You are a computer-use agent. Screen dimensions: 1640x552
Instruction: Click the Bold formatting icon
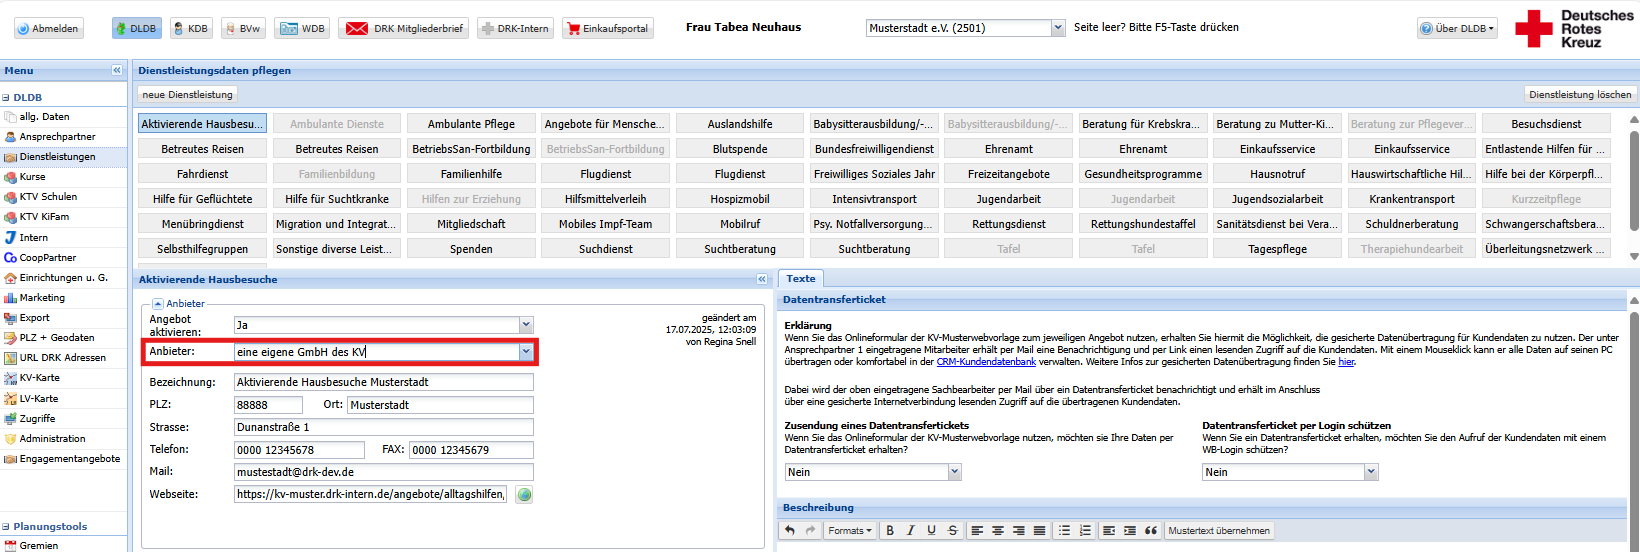(x=890, y=531)
